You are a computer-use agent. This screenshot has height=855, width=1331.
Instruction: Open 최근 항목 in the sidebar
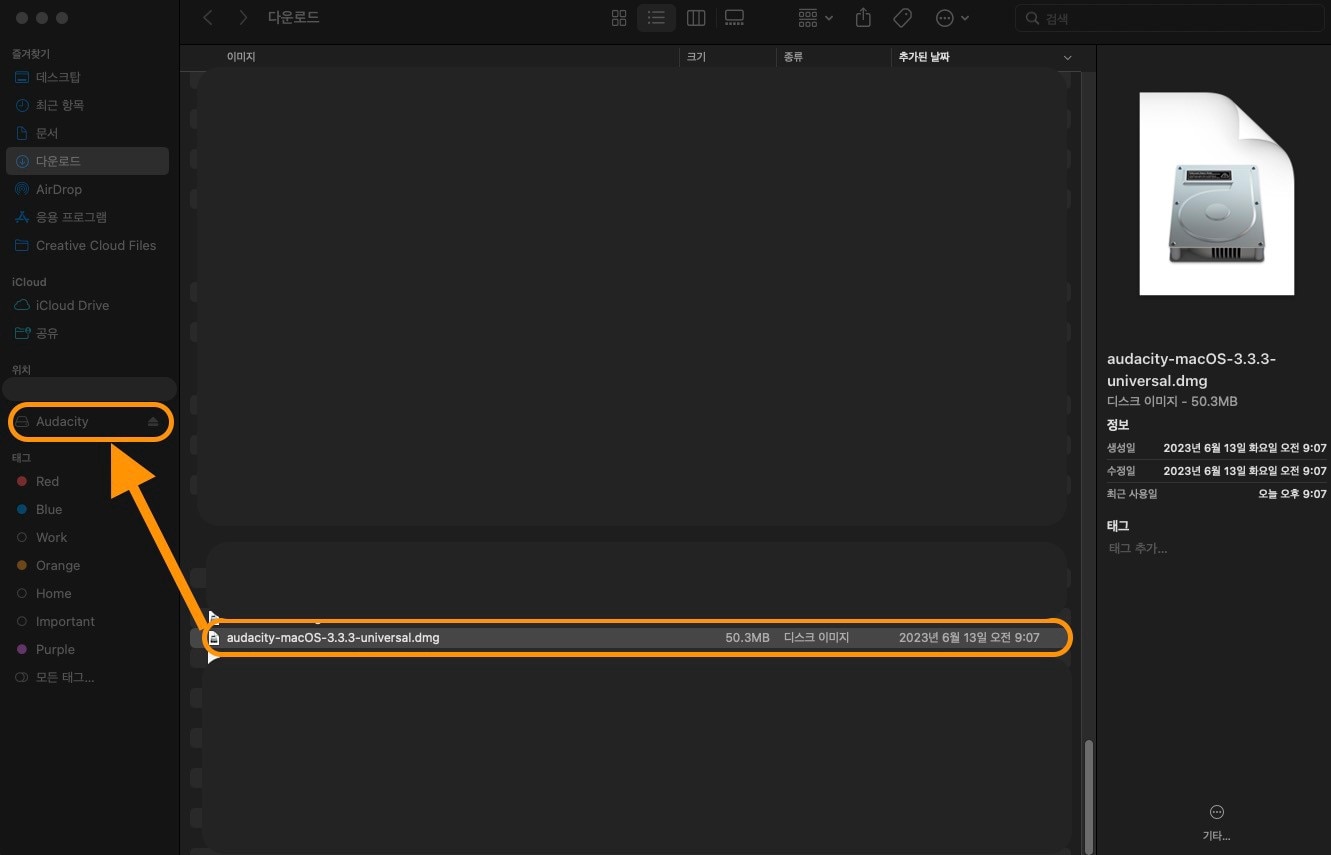(x=87, y=105)
